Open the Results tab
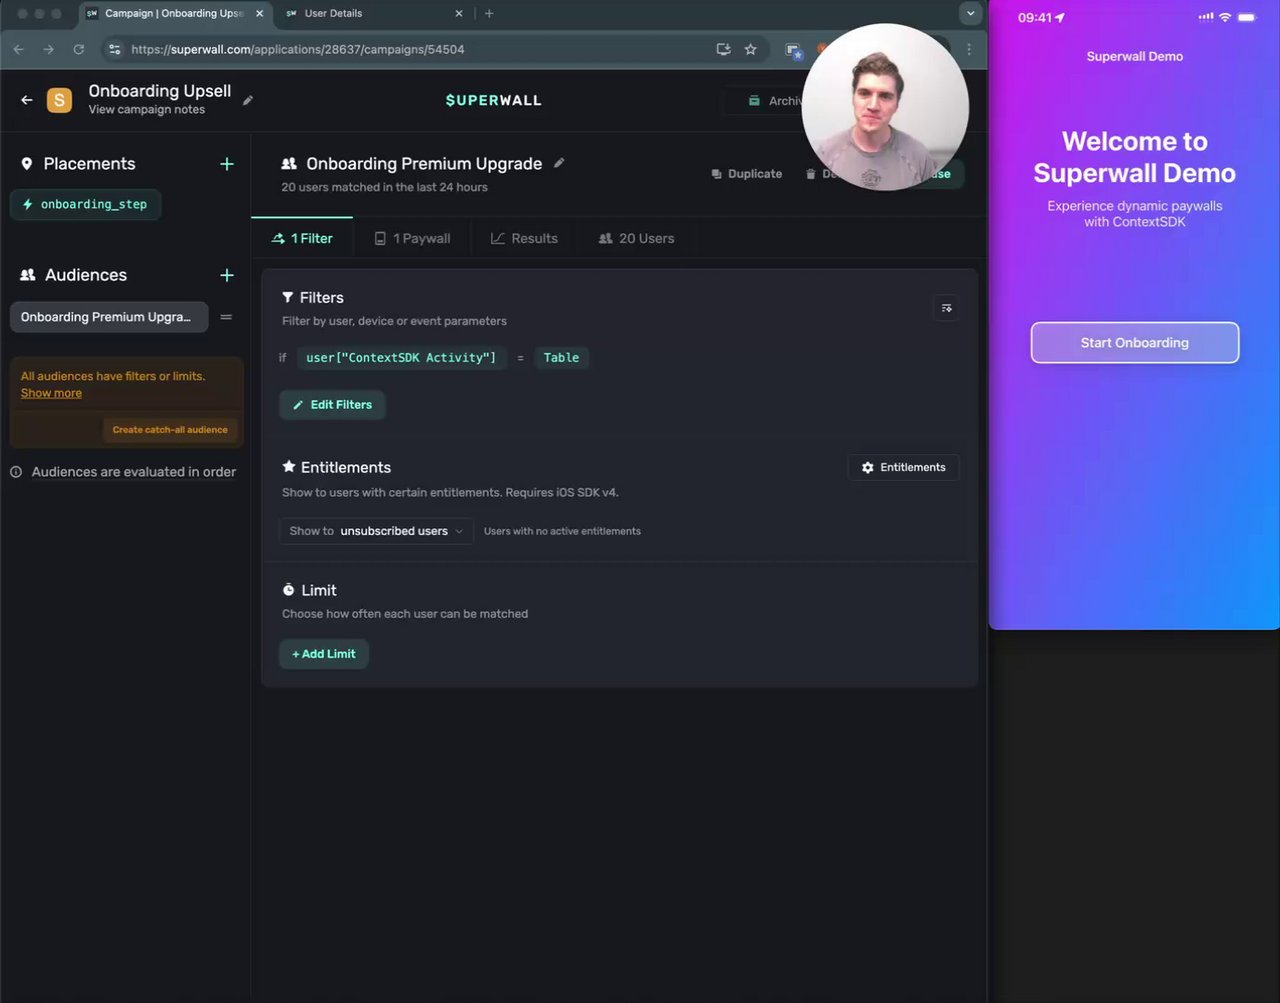 (524, 238)
